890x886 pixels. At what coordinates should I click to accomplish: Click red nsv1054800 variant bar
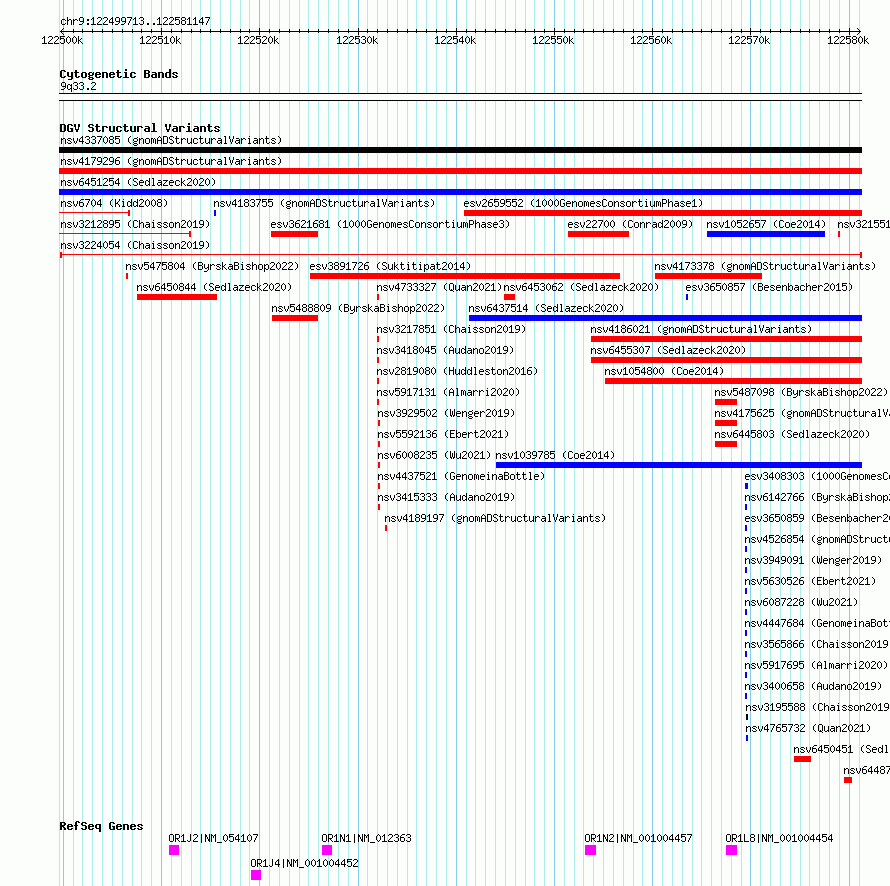click(733, 381)
